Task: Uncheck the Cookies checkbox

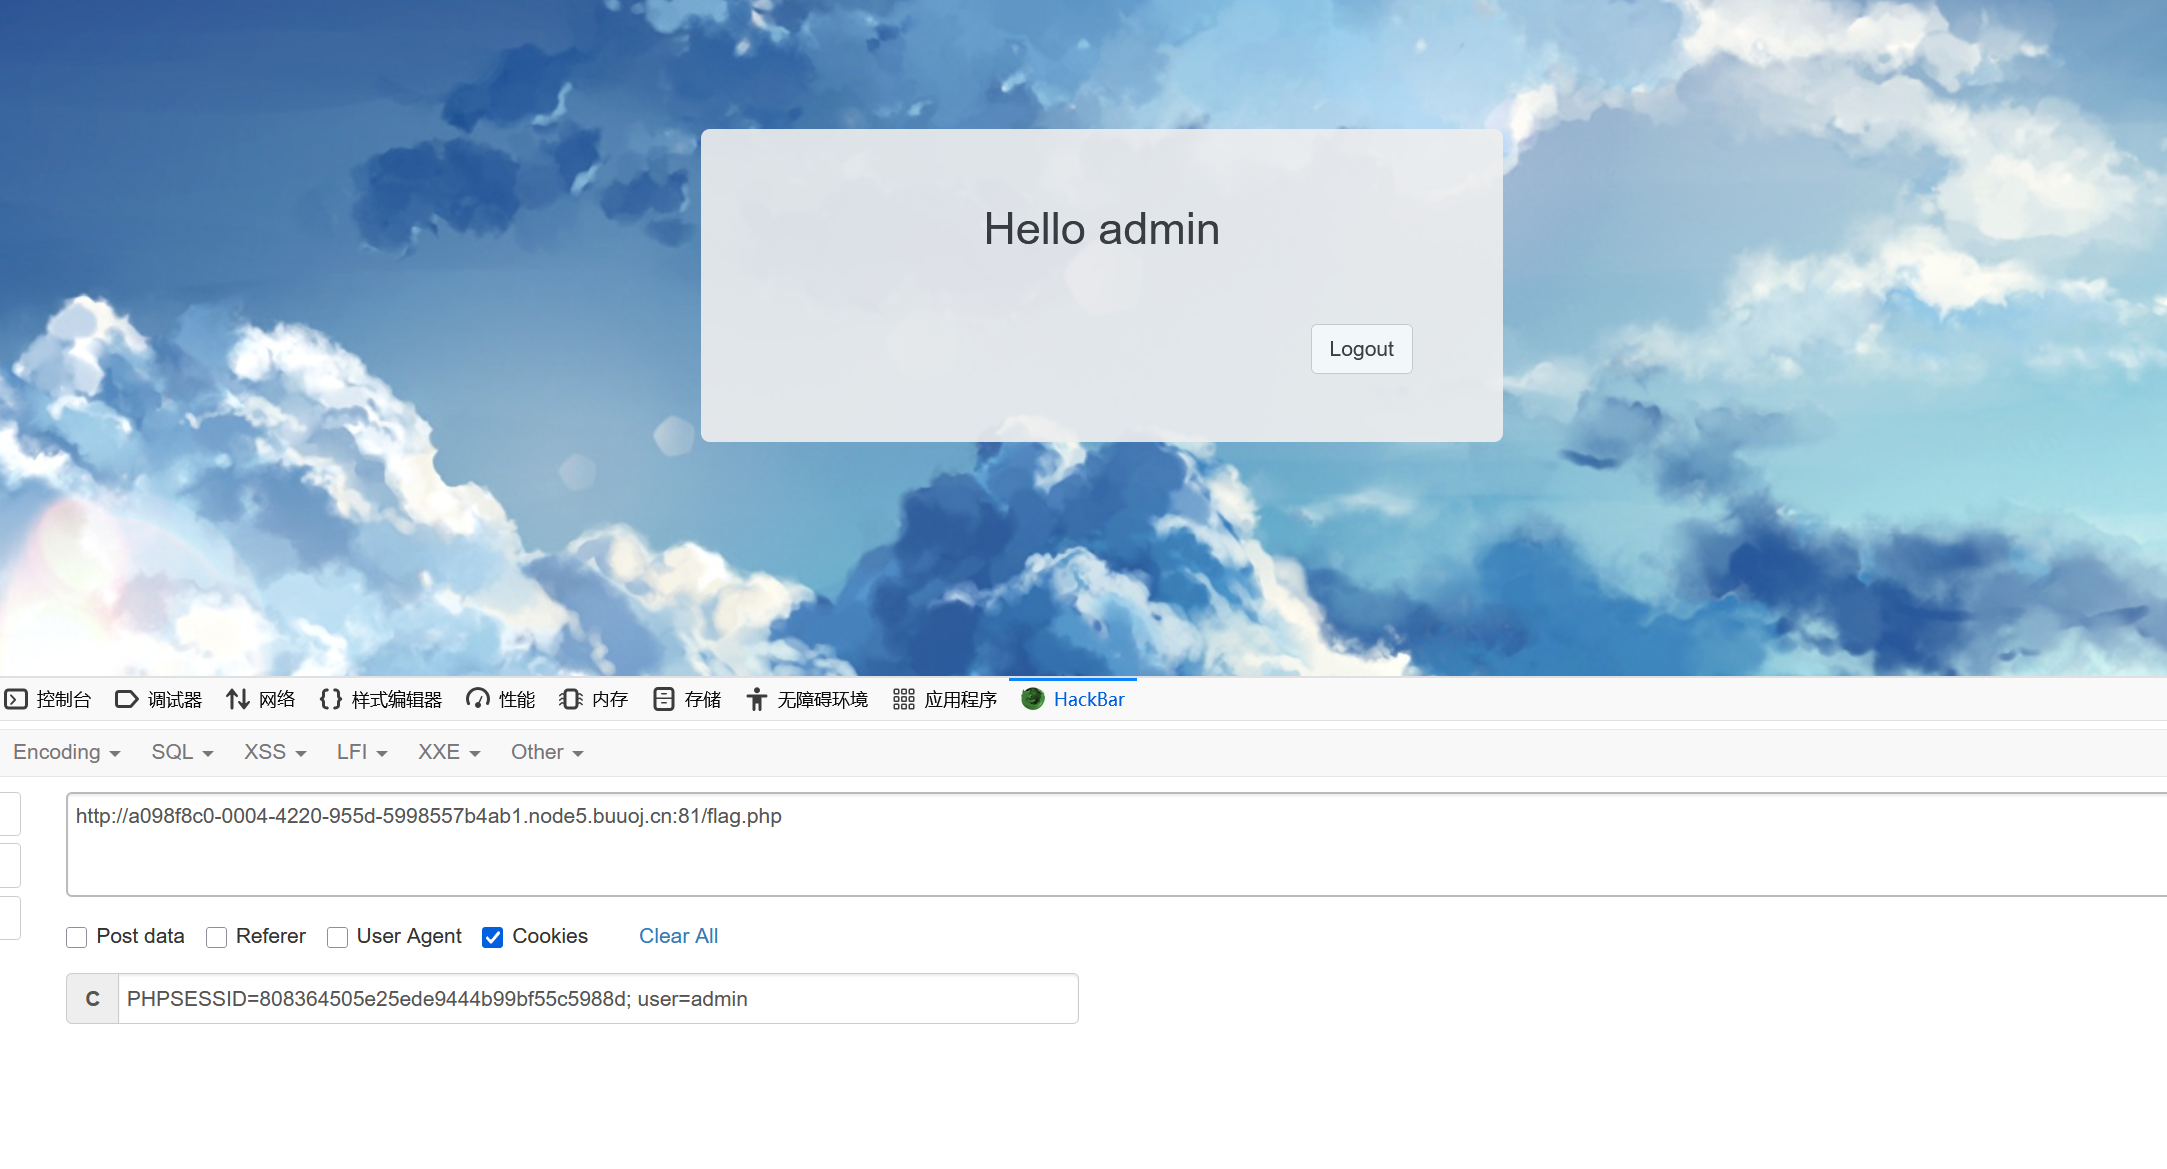Action: point(492,937)
